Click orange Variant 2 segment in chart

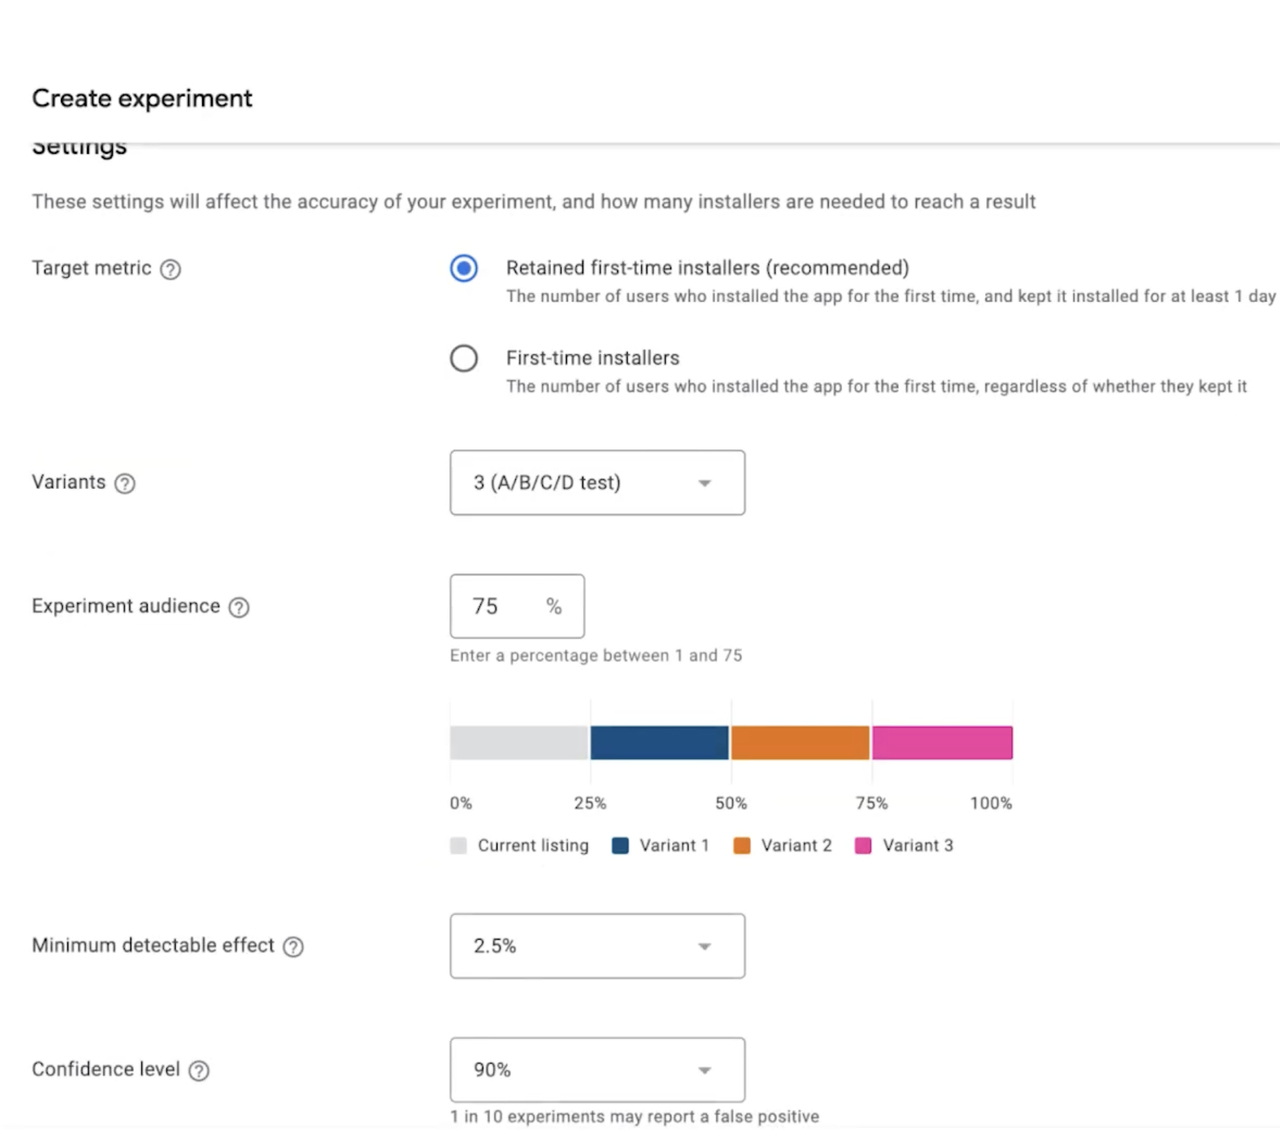[x=800, y=743]
